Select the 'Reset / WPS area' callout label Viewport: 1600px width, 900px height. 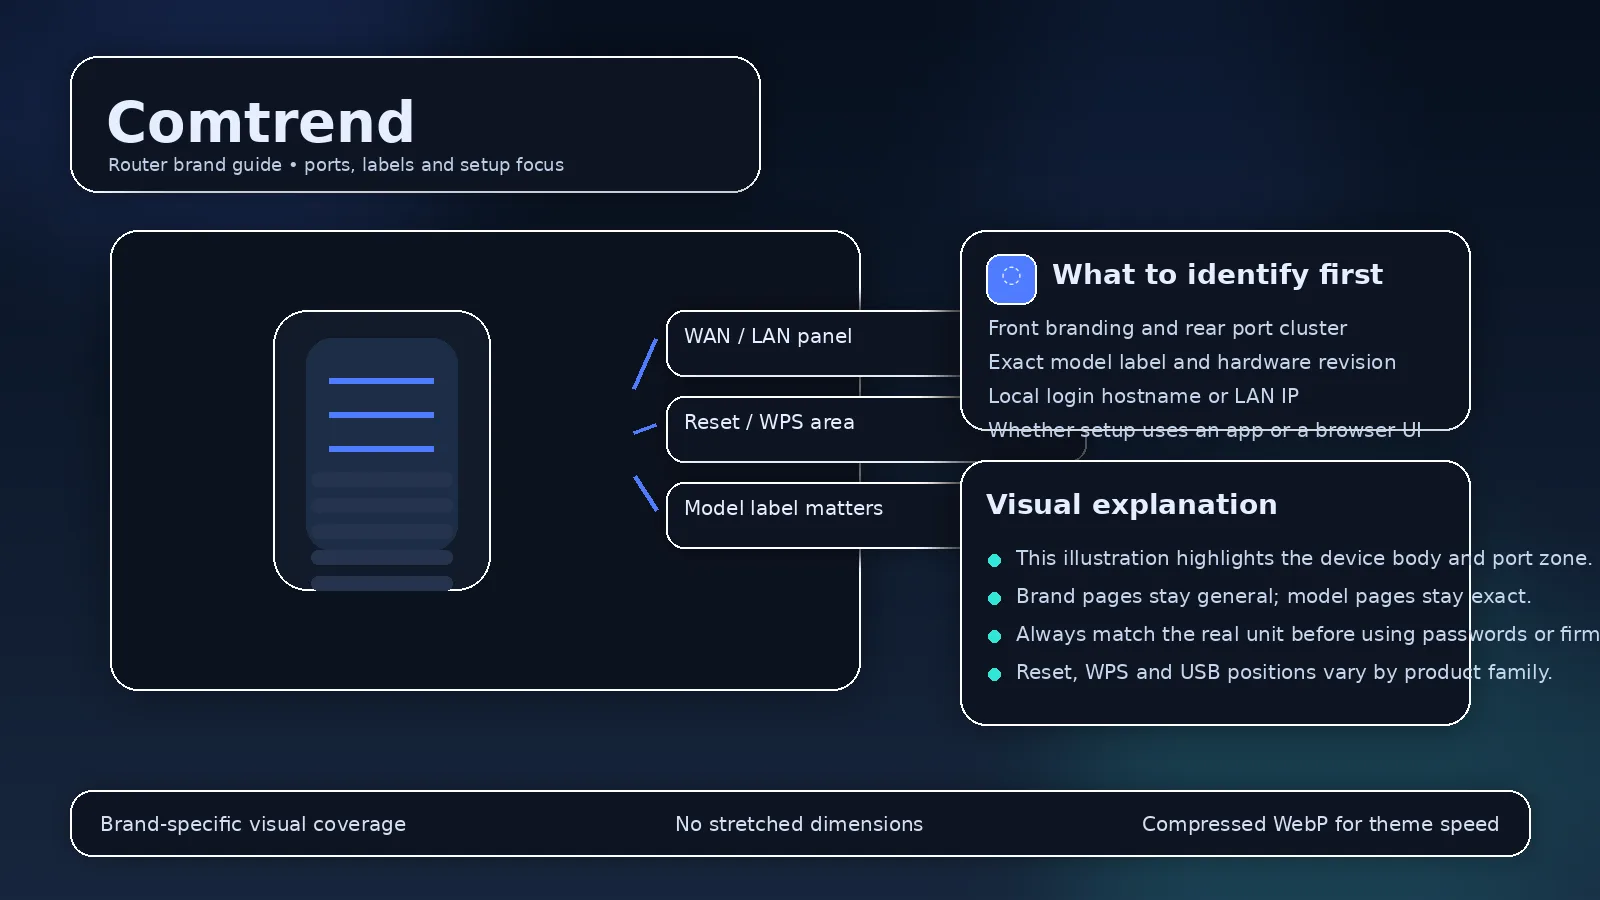tap(769, 422)
